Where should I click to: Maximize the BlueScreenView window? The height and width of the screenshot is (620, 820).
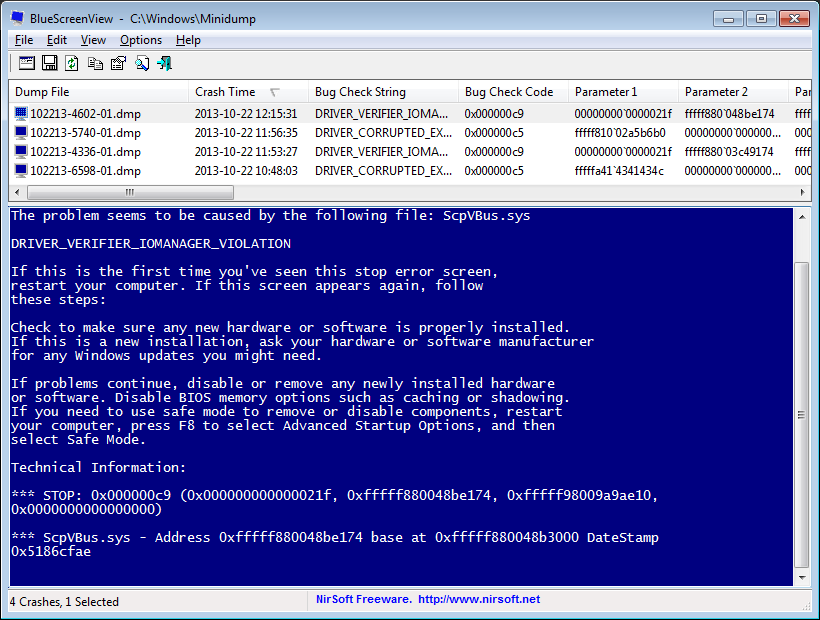761,19
